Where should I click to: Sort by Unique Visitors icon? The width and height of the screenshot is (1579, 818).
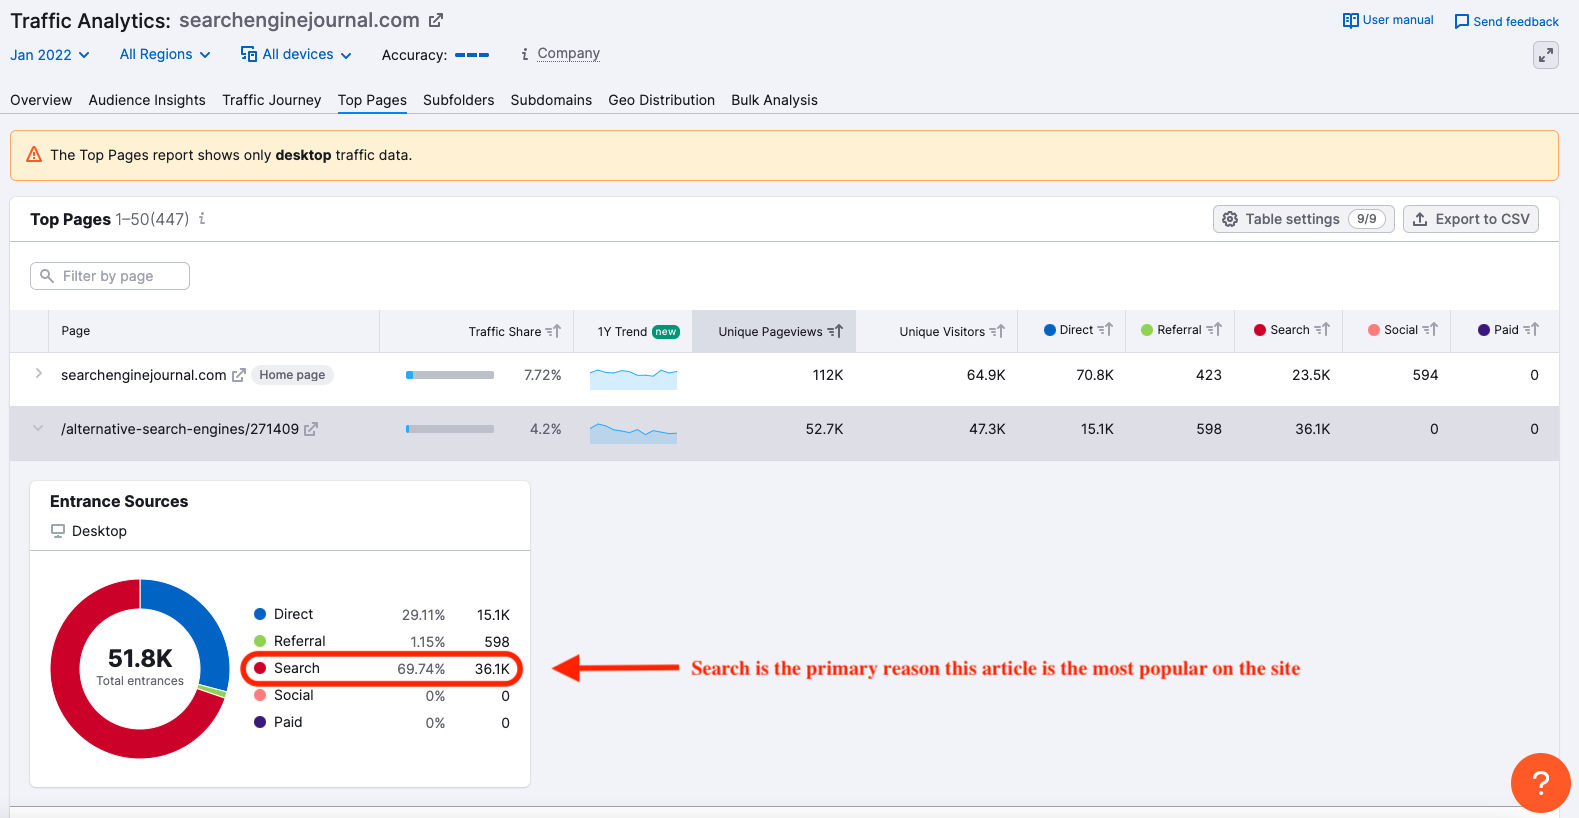pos(997,331)
